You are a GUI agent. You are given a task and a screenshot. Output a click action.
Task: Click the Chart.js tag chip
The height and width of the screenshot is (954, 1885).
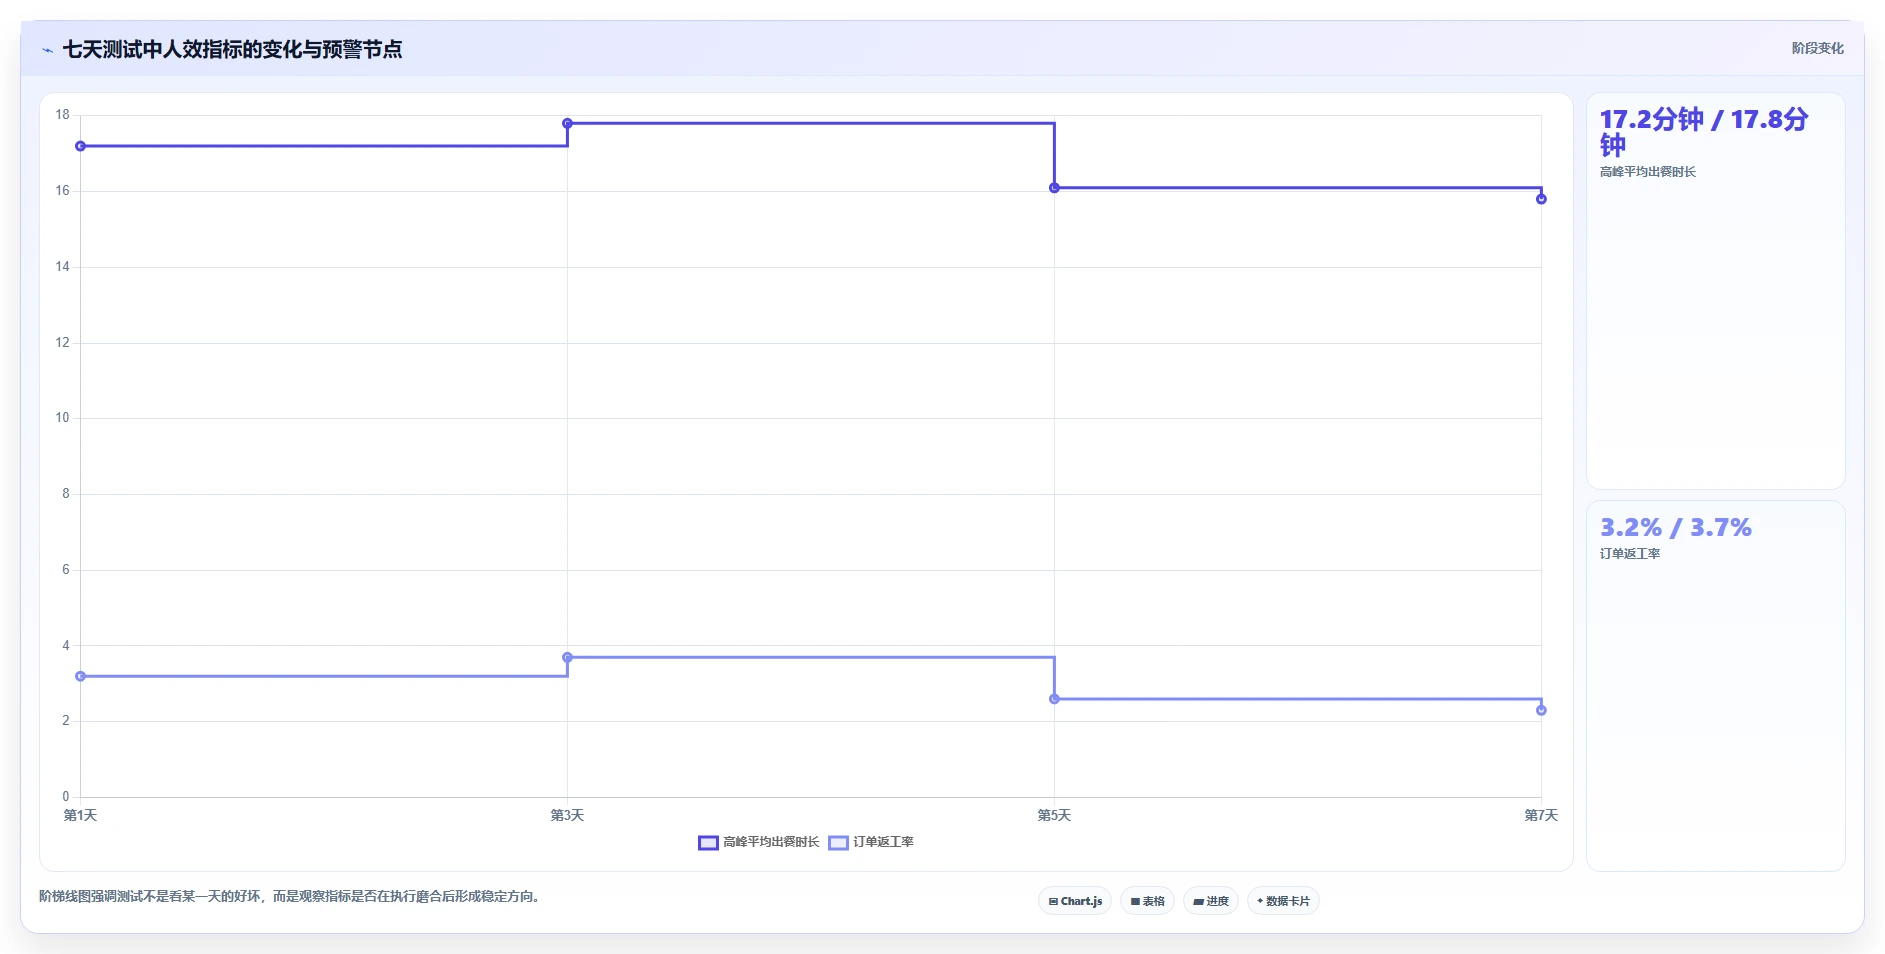click(1075, 901)
